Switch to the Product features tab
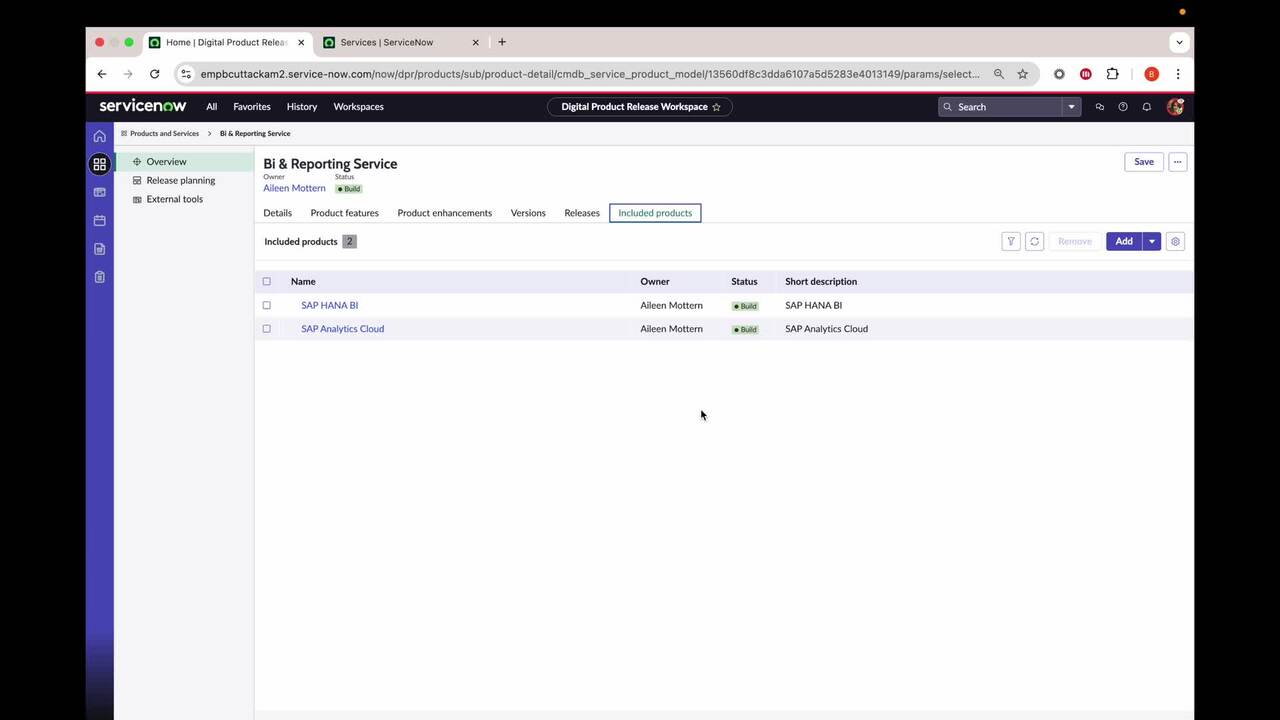Viewport: 1280px width, 720px height. click(x=344, y=212)
